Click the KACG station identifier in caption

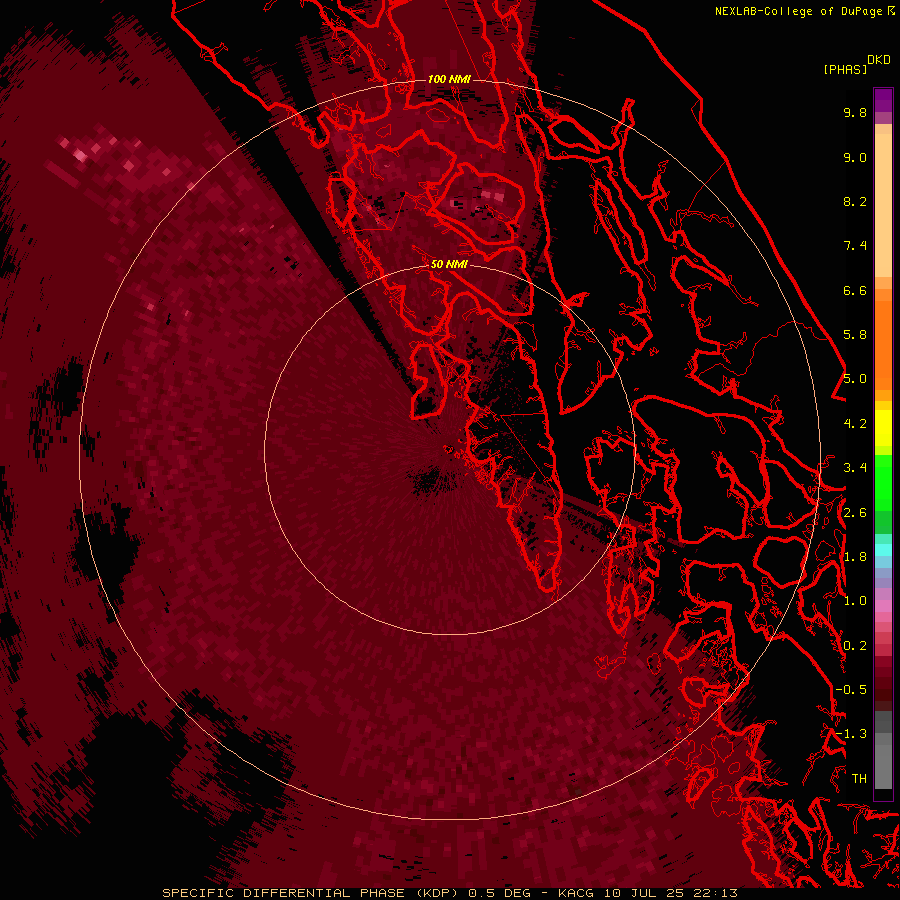(x=576, y=893)
